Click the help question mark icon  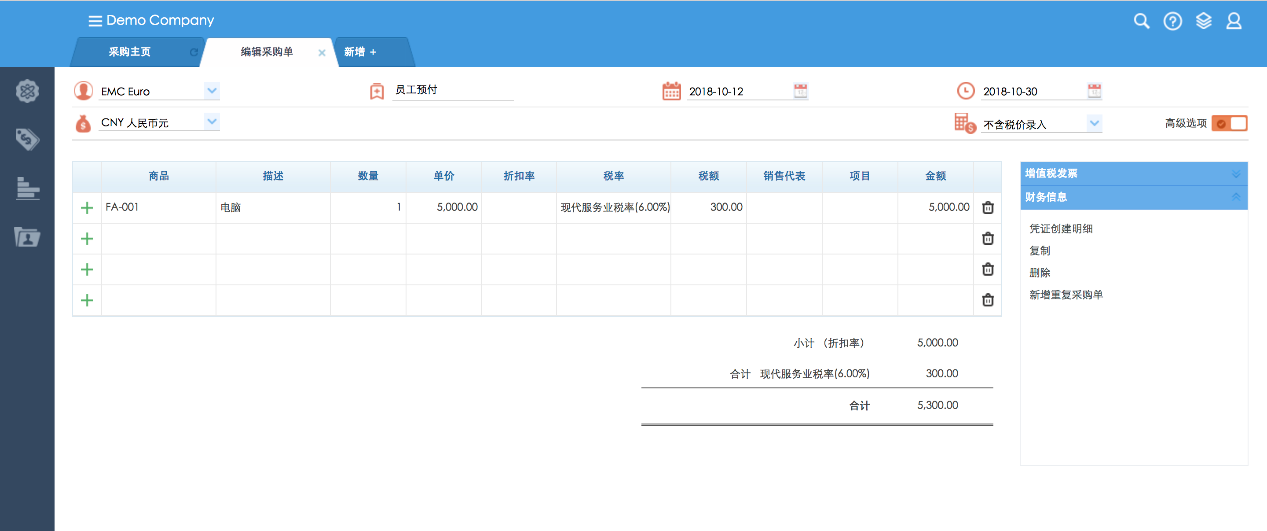pyautogui.click(x=1173, y=21)
